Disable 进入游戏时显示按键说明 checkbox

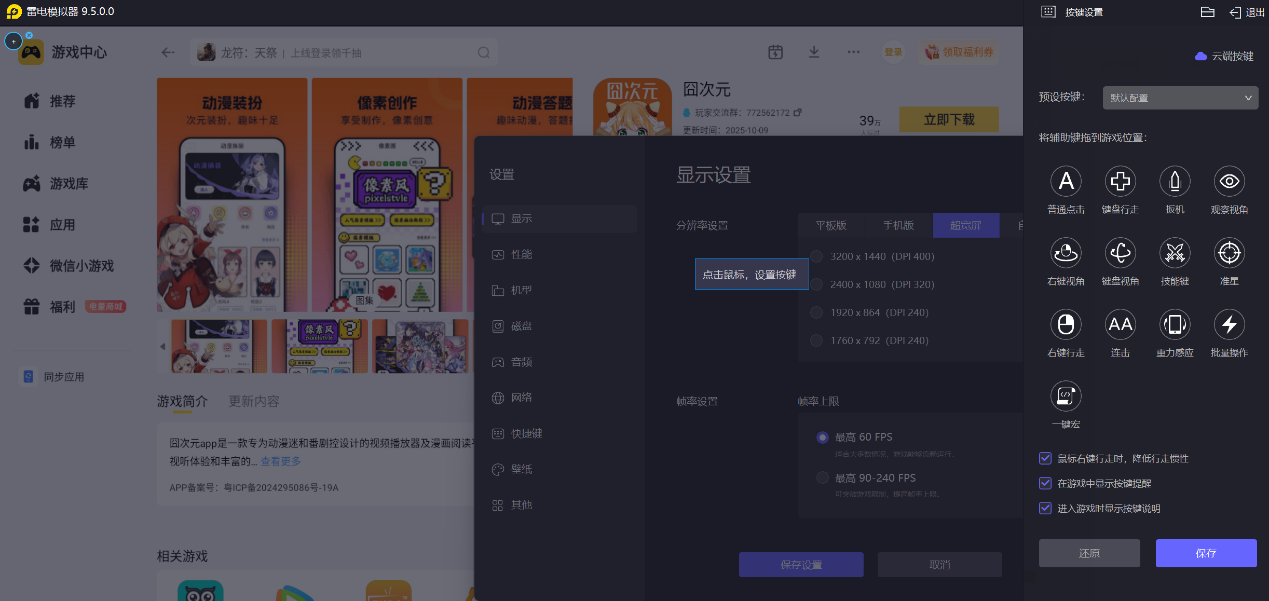point(1046,508)
